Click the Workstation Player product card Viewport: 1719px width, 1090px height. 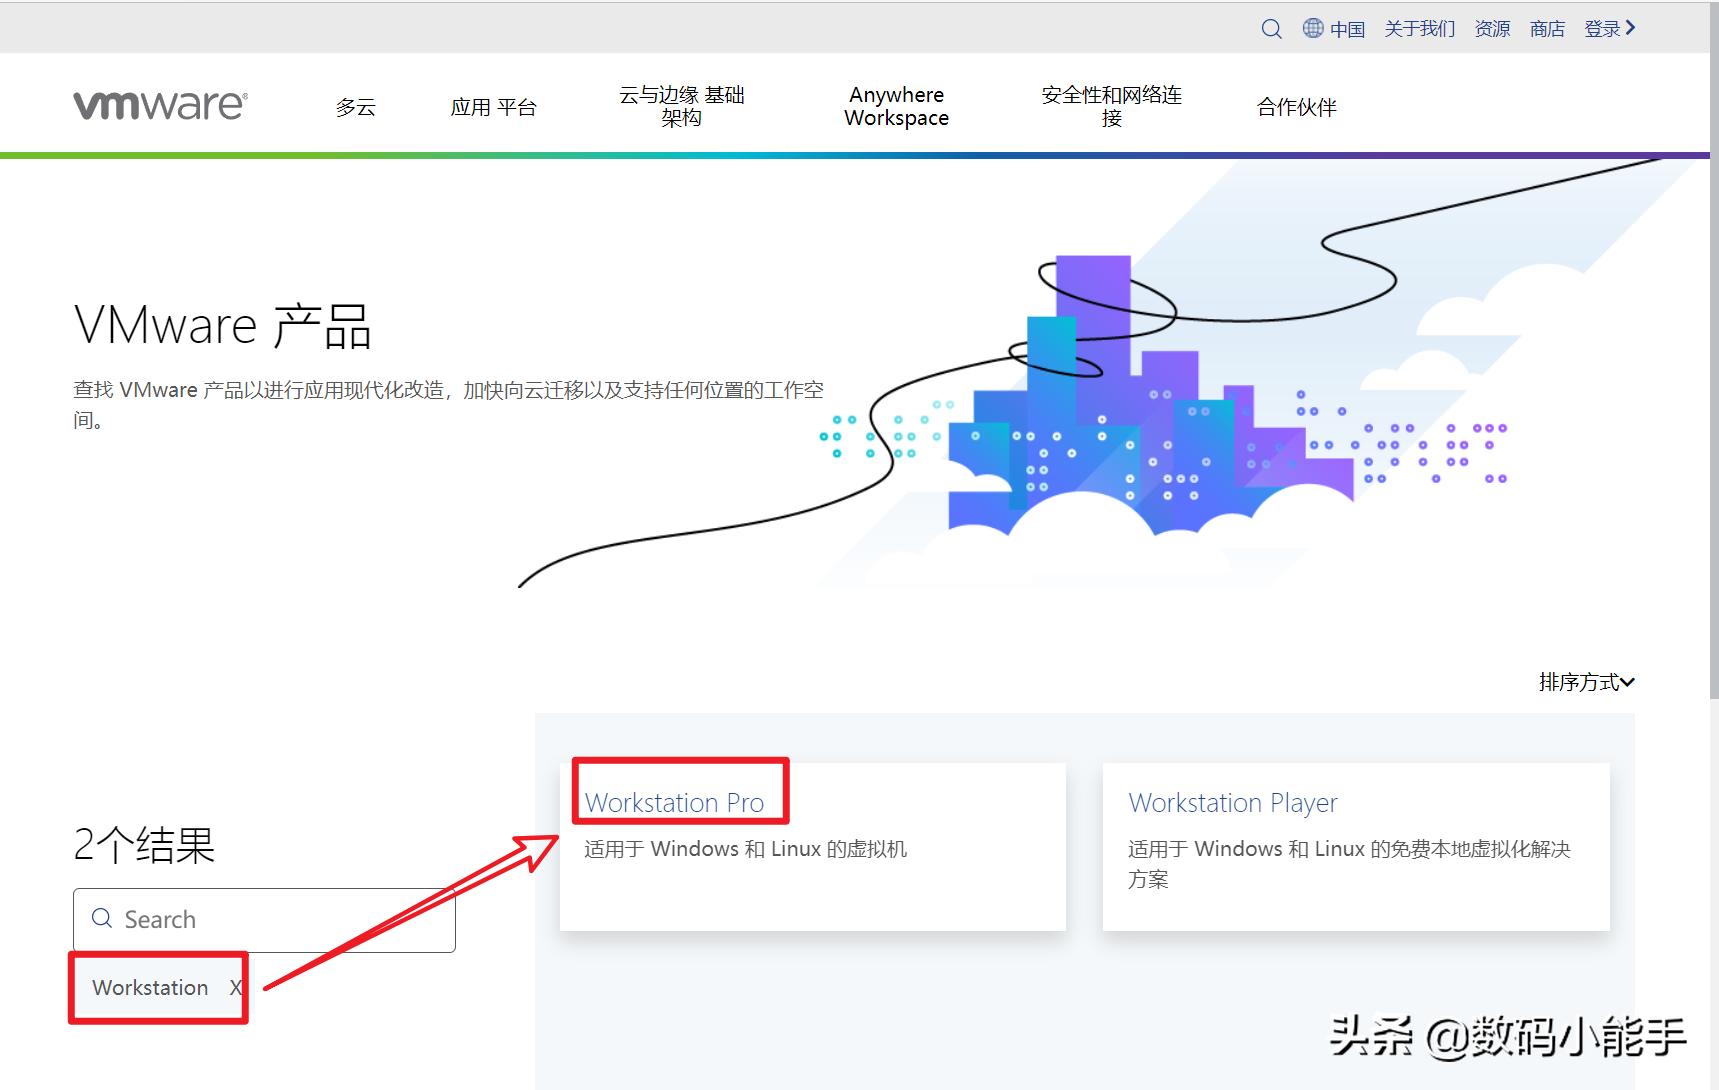coord(1355,847)
